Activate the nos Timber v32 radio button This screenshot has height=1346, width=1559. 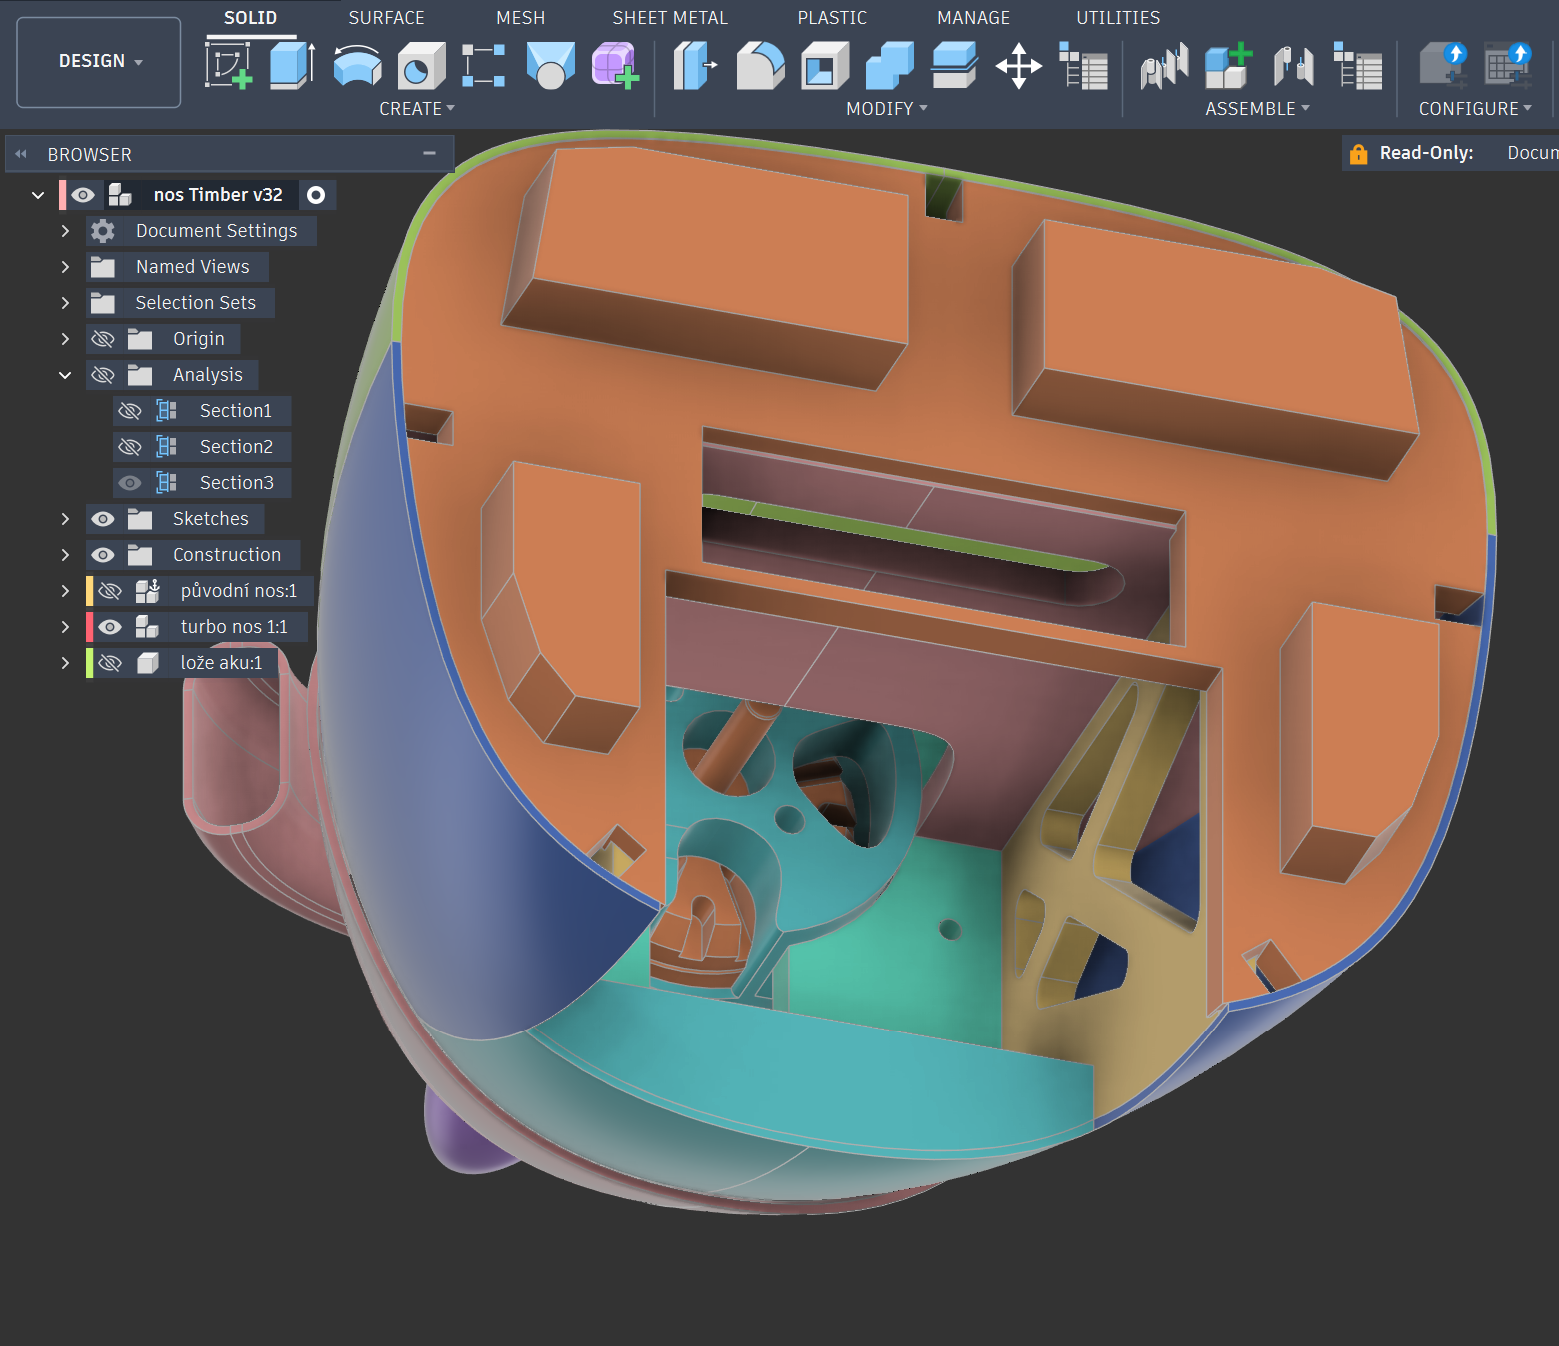pos(316,195)
